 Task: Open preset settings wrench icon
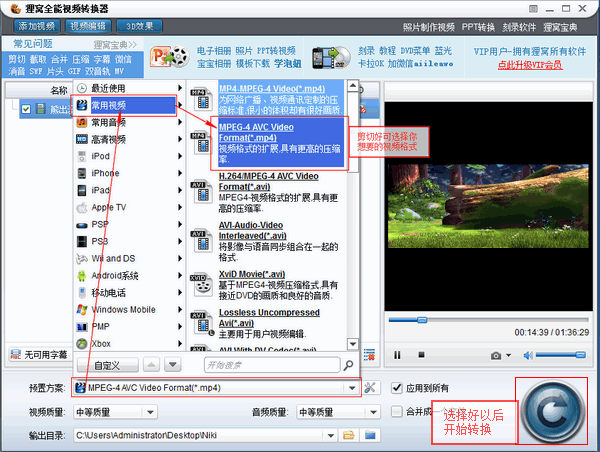370,388
